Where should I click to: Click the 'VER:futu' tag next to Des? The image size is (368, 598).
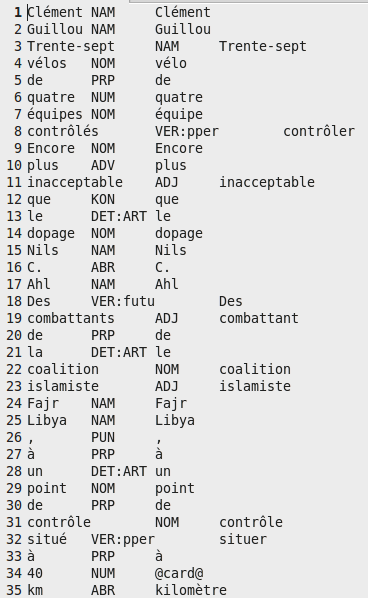[123, 302]
